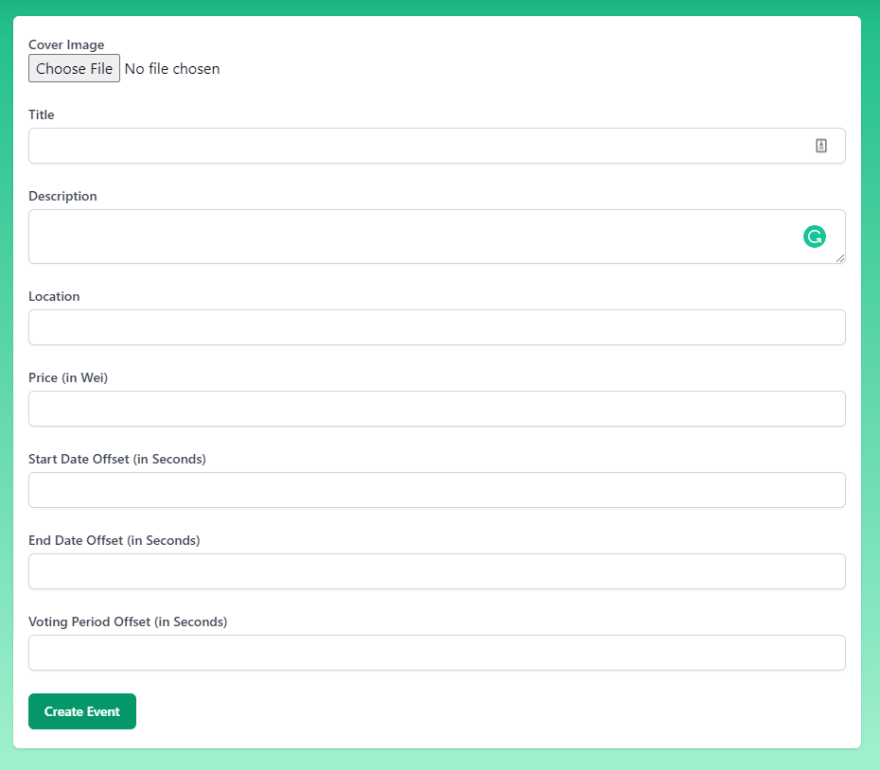Click the Price (in Wei) input
880x770 pixels.
click(437, 409)
